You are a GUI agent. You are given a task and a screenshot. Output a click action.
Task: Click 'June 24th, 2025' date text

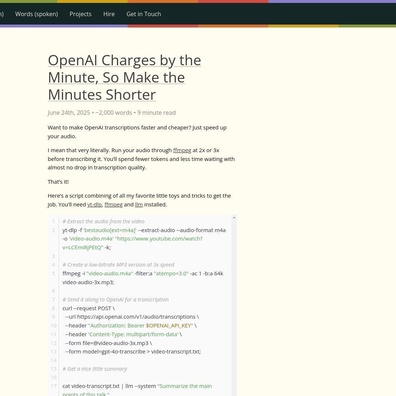(69, 113)
